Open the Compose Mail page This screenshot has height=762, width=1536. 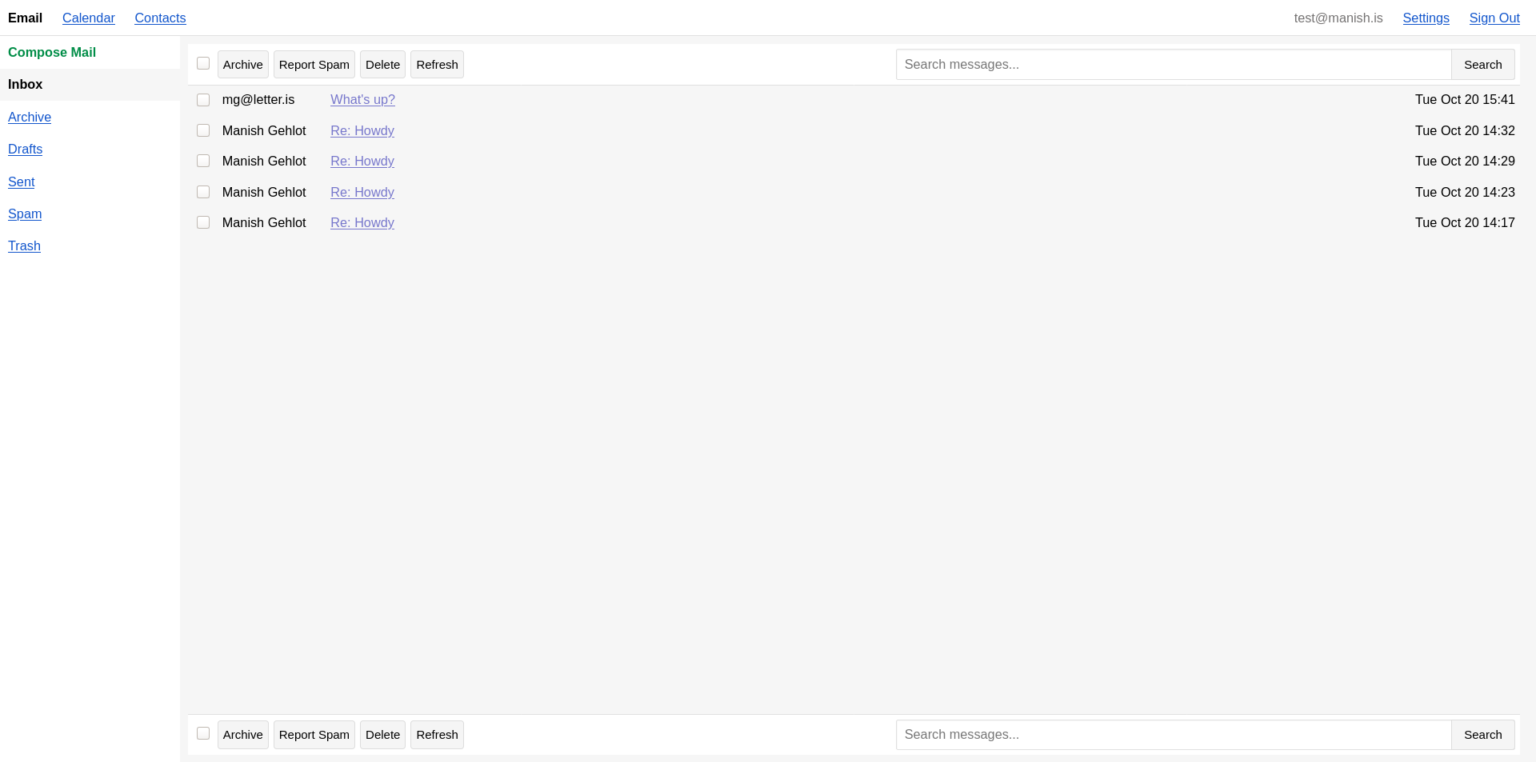point(51,52)
